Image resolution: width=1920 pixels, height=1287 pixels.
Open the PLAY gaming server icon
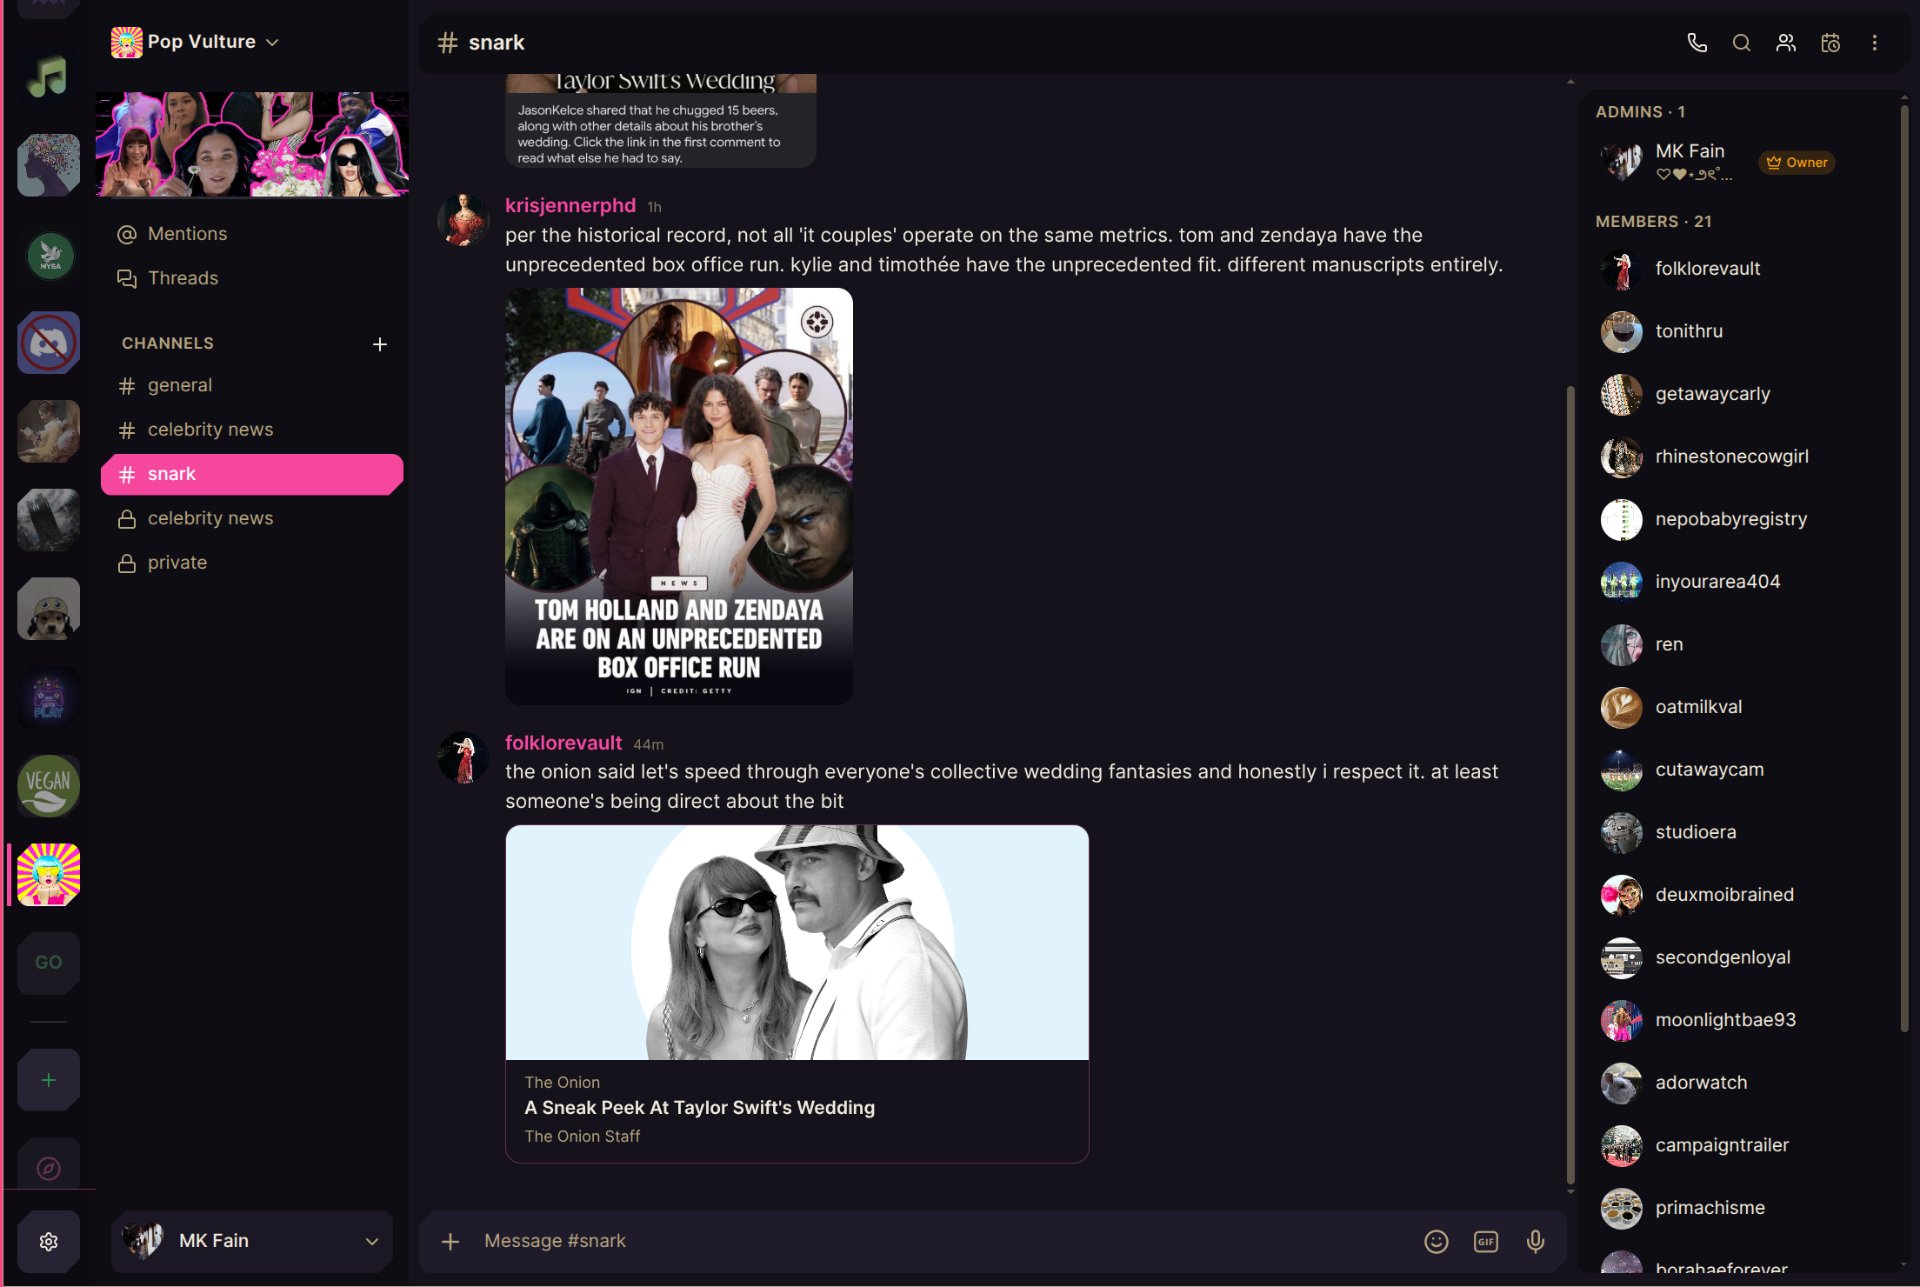[x=48, y=697]
